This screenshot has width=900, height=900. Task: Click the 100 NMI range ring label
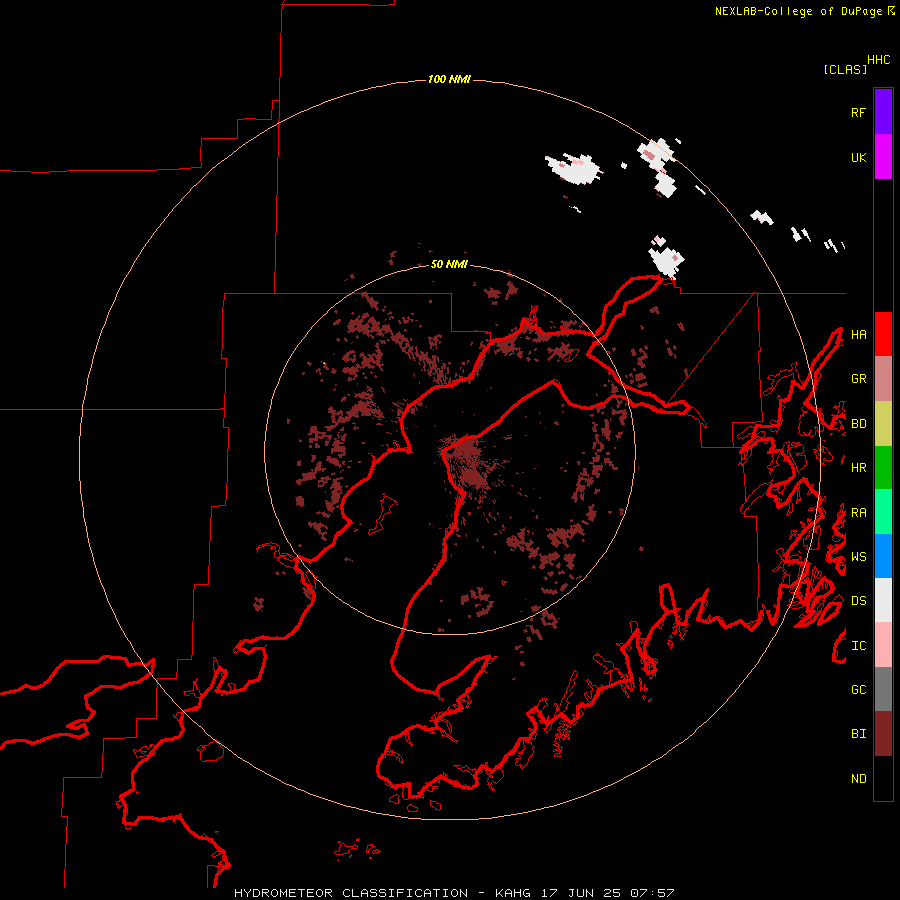tap(449, 79)
